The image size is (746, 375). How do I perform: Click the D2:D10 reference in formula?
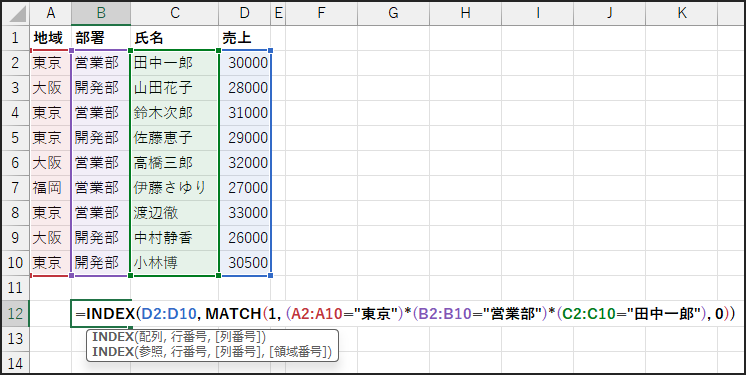[x=169, y=314]
